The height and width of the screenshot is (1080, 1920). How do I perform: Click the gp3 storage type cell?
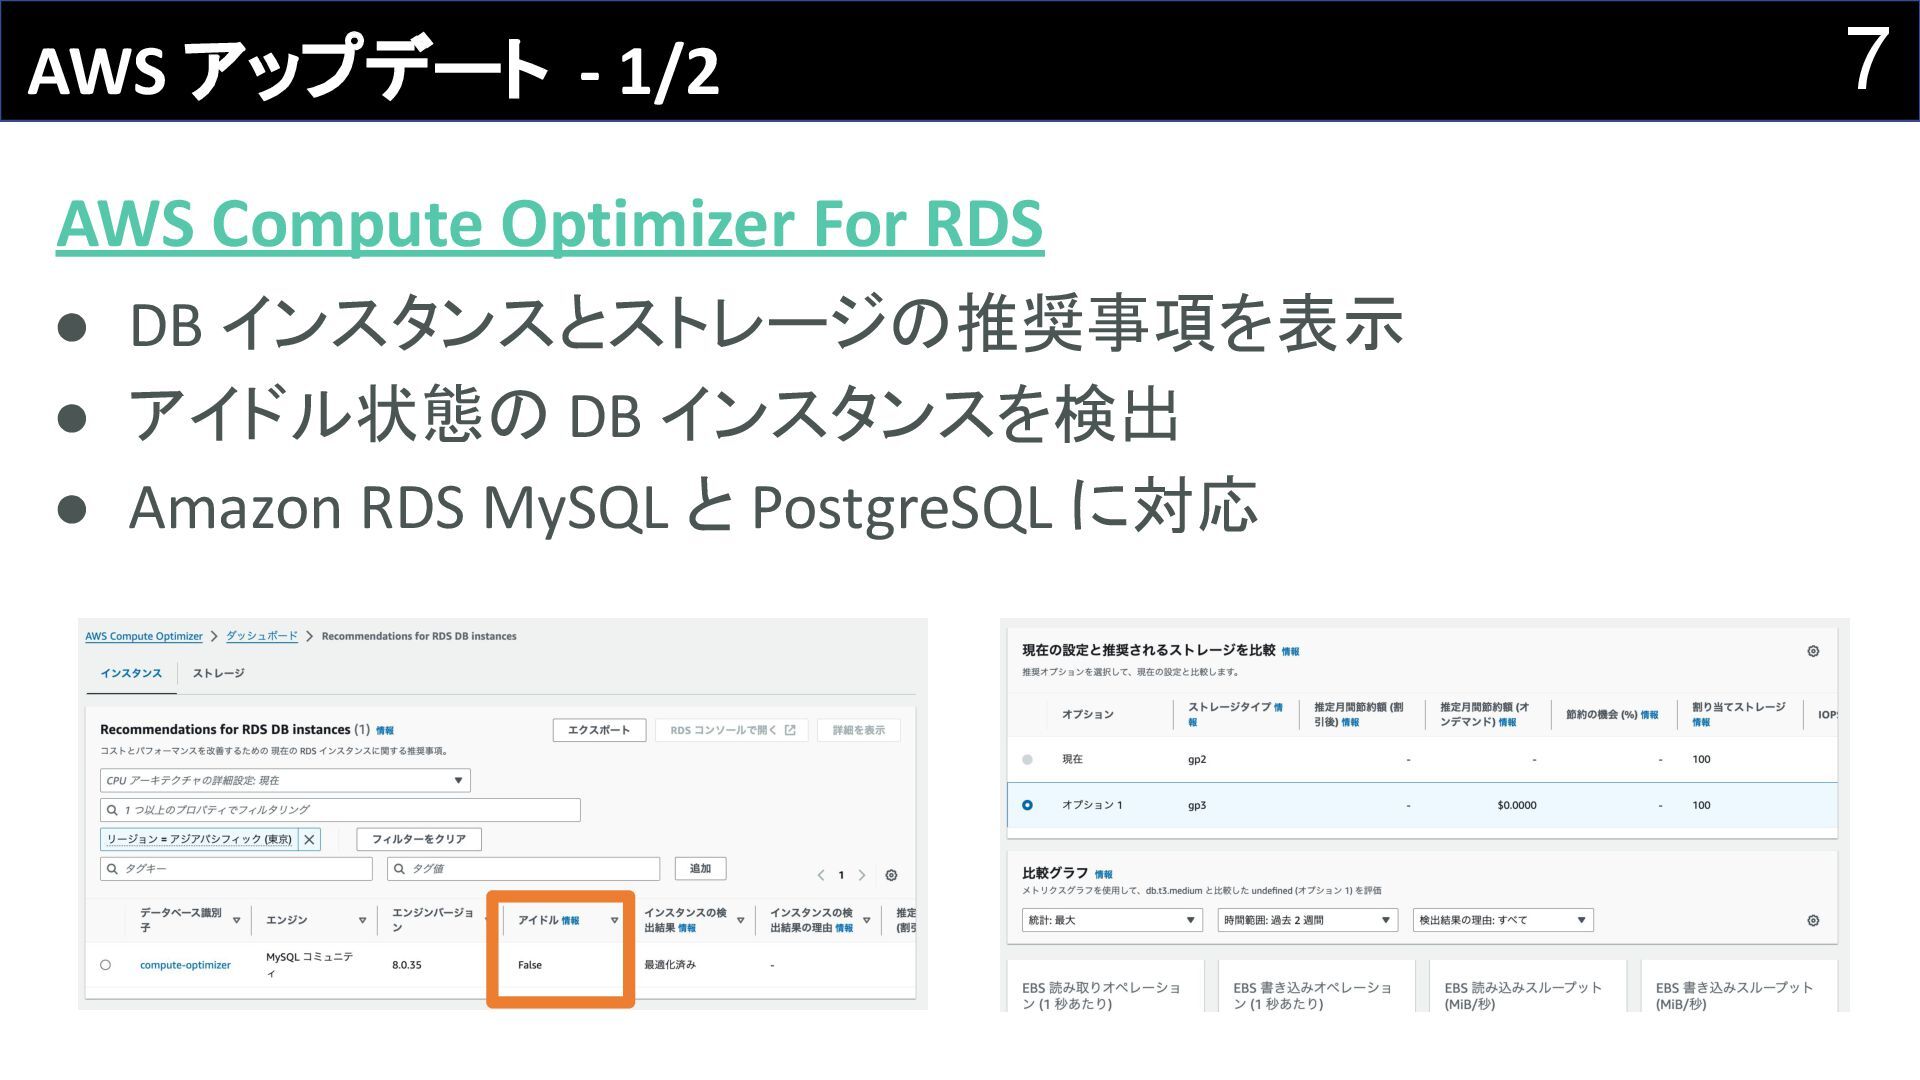pos(1197,805)
